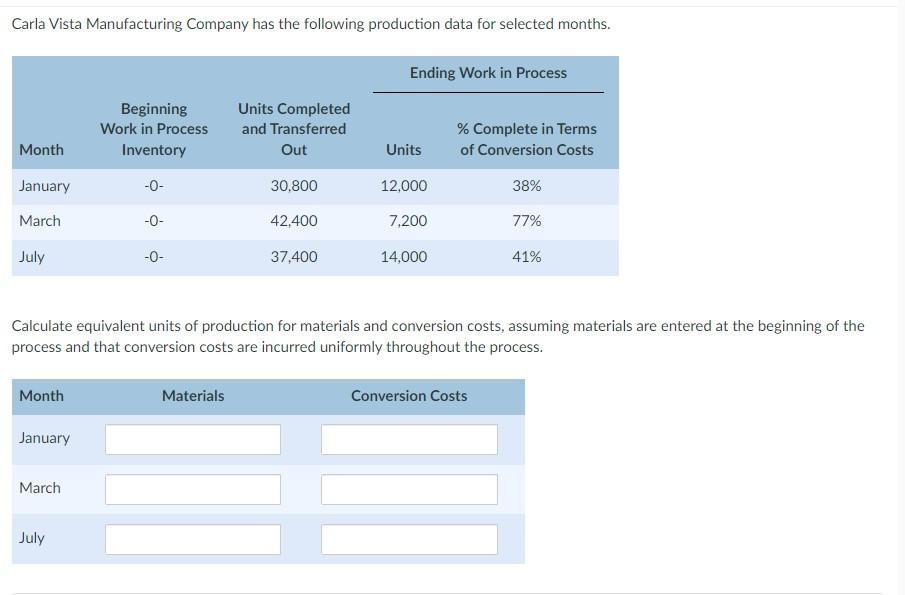Click the January Conversion Costs input field
The width and height of the screenshot is (905, 595).
point(408,438)
